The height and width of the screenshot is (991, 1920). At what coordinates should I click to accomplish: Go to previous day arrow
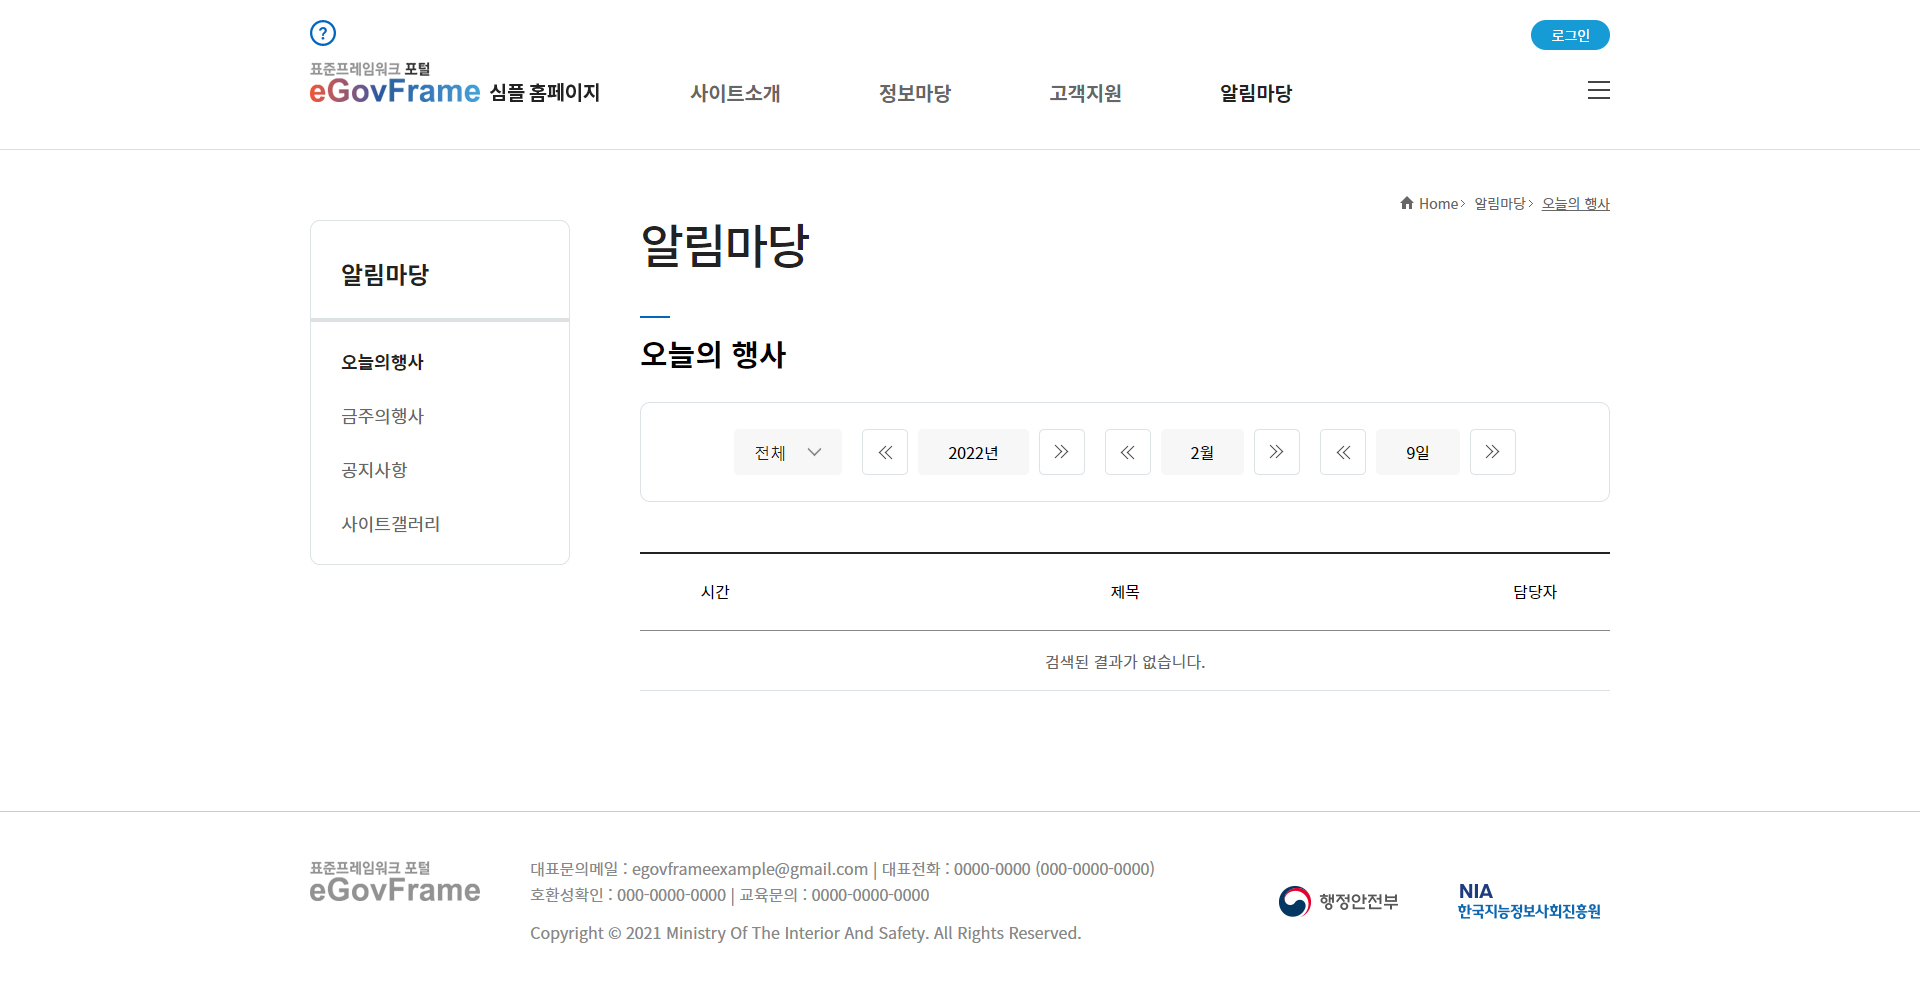click(1342, 452)
